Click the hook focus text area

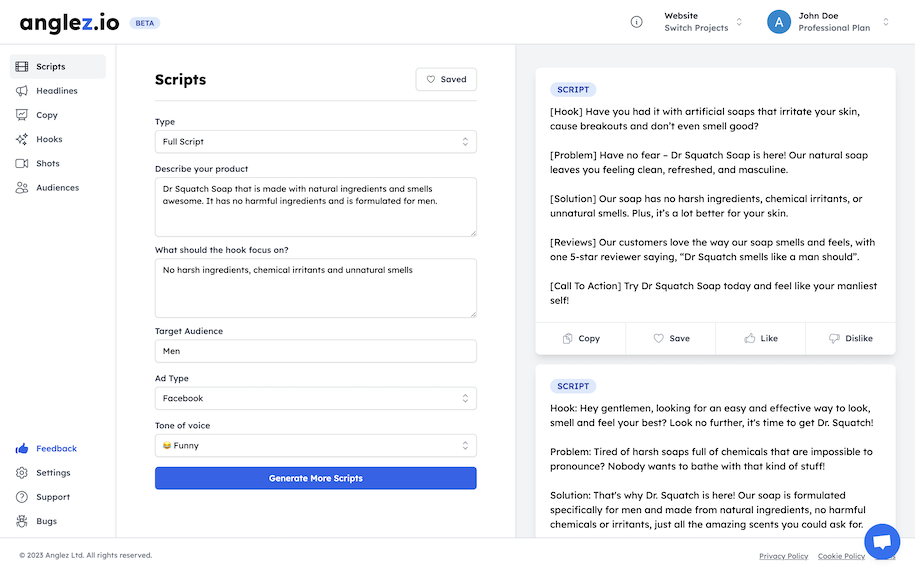pyautogui.click(x=316, y=288)
